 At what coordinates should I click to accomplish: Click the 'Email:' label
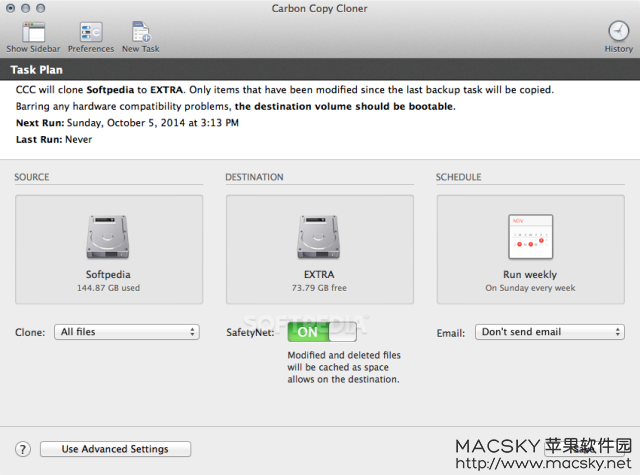(451, 333)
